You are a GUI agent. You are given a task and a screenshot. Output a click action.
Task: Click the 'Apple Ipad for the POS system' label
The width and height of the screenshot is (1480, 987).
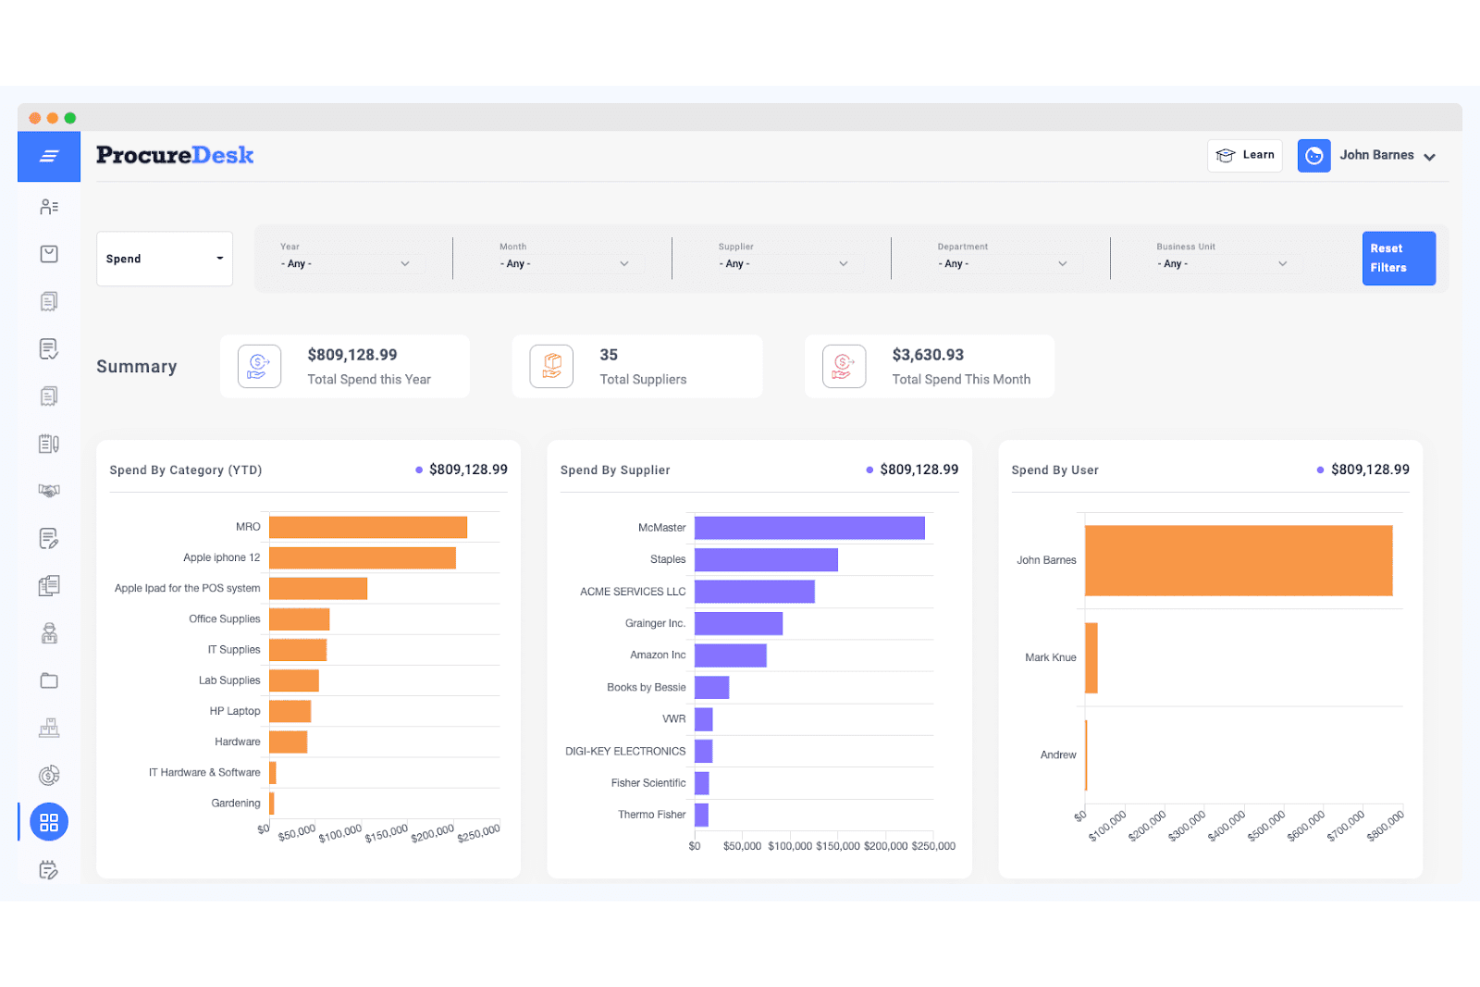point(187,588)
